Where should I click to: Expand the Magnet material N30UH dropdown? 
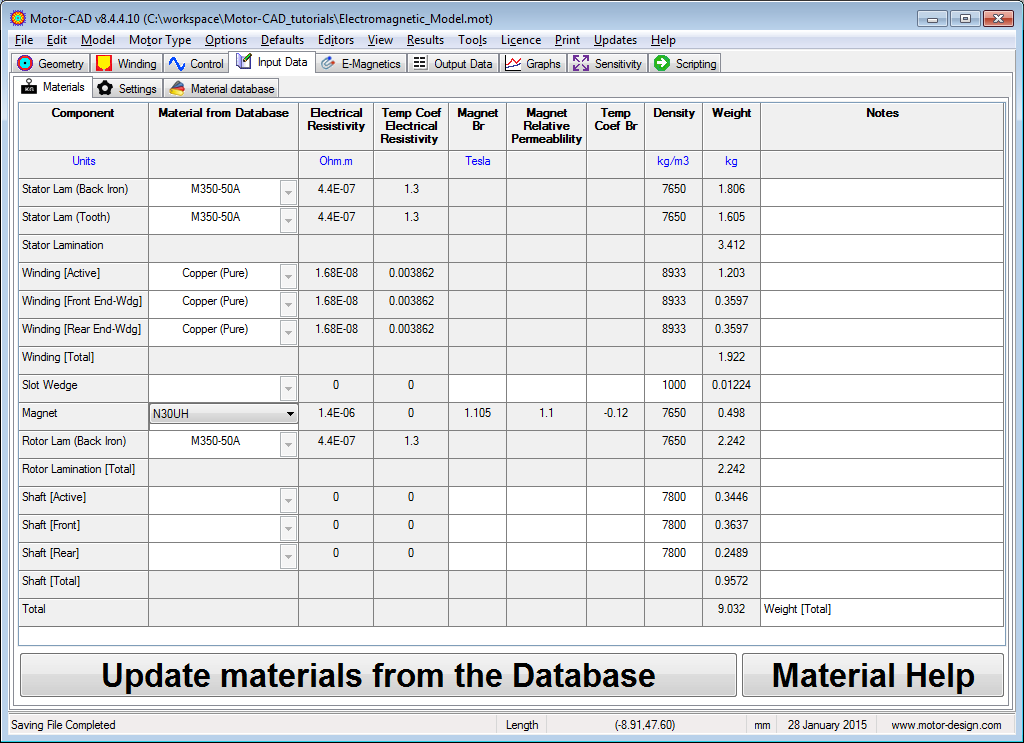290,414
